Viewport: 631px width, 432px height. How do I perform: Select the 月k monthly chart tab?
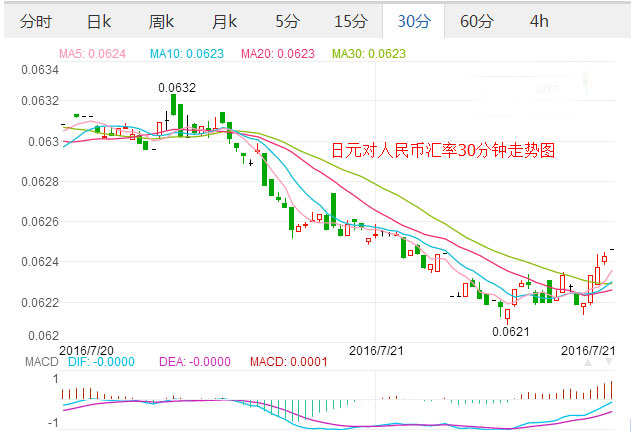(x=224, y=21)
